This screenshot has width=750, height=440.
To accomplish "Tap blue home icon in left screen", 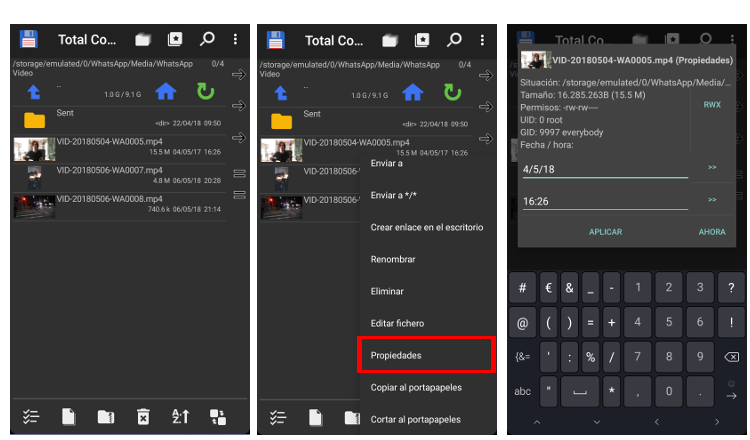I will click(165, 91).
